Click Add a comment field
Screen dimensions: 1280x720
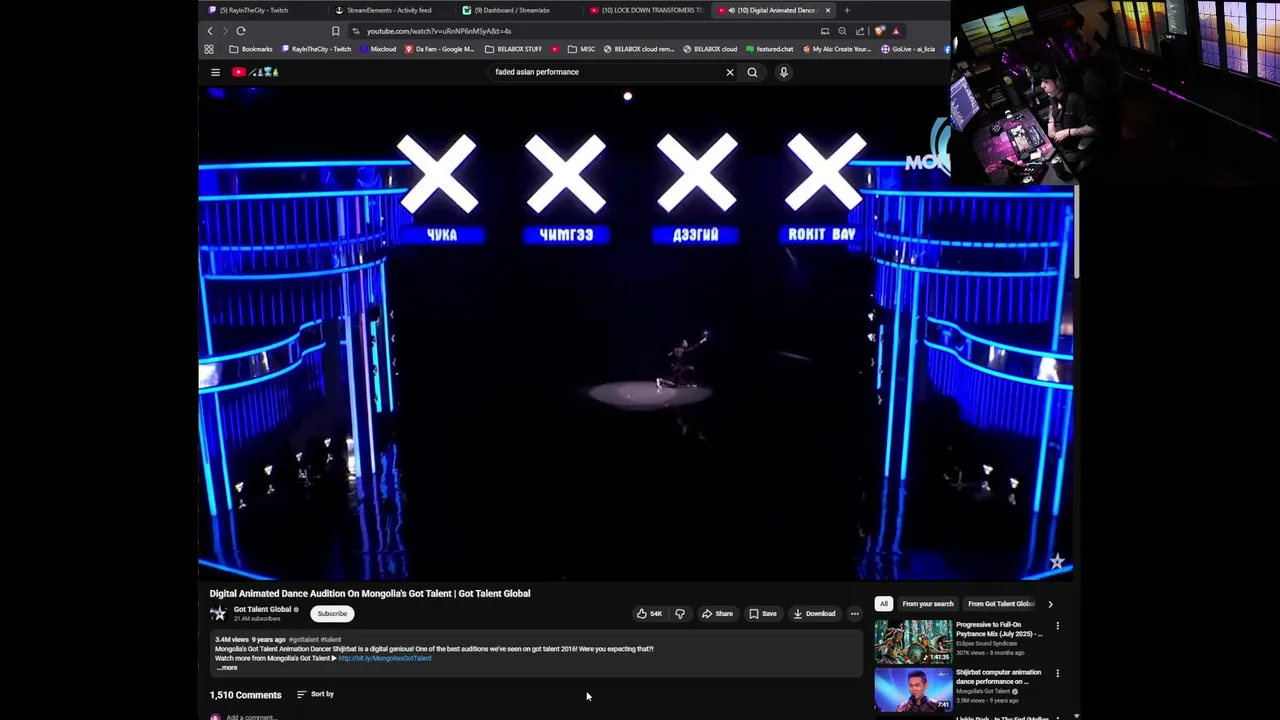pyautogui.click(x=251, y=717)
